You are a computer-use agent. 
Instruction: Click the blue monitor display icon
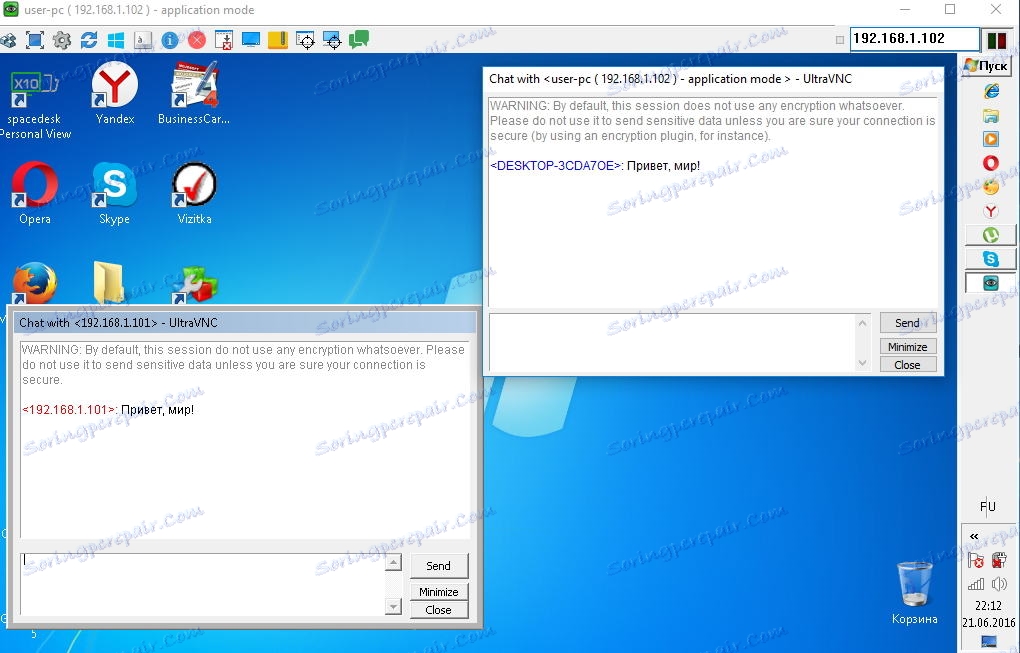250,40
